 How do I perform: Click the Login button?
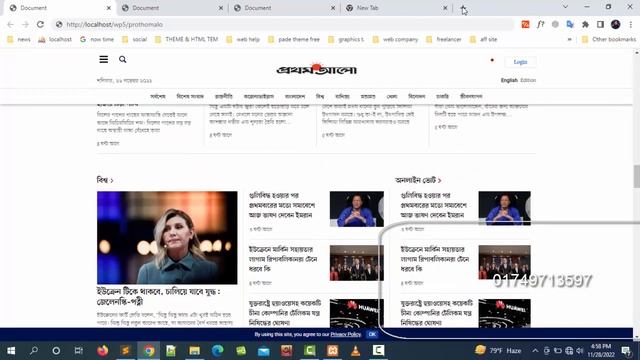(x=520, y=62)
